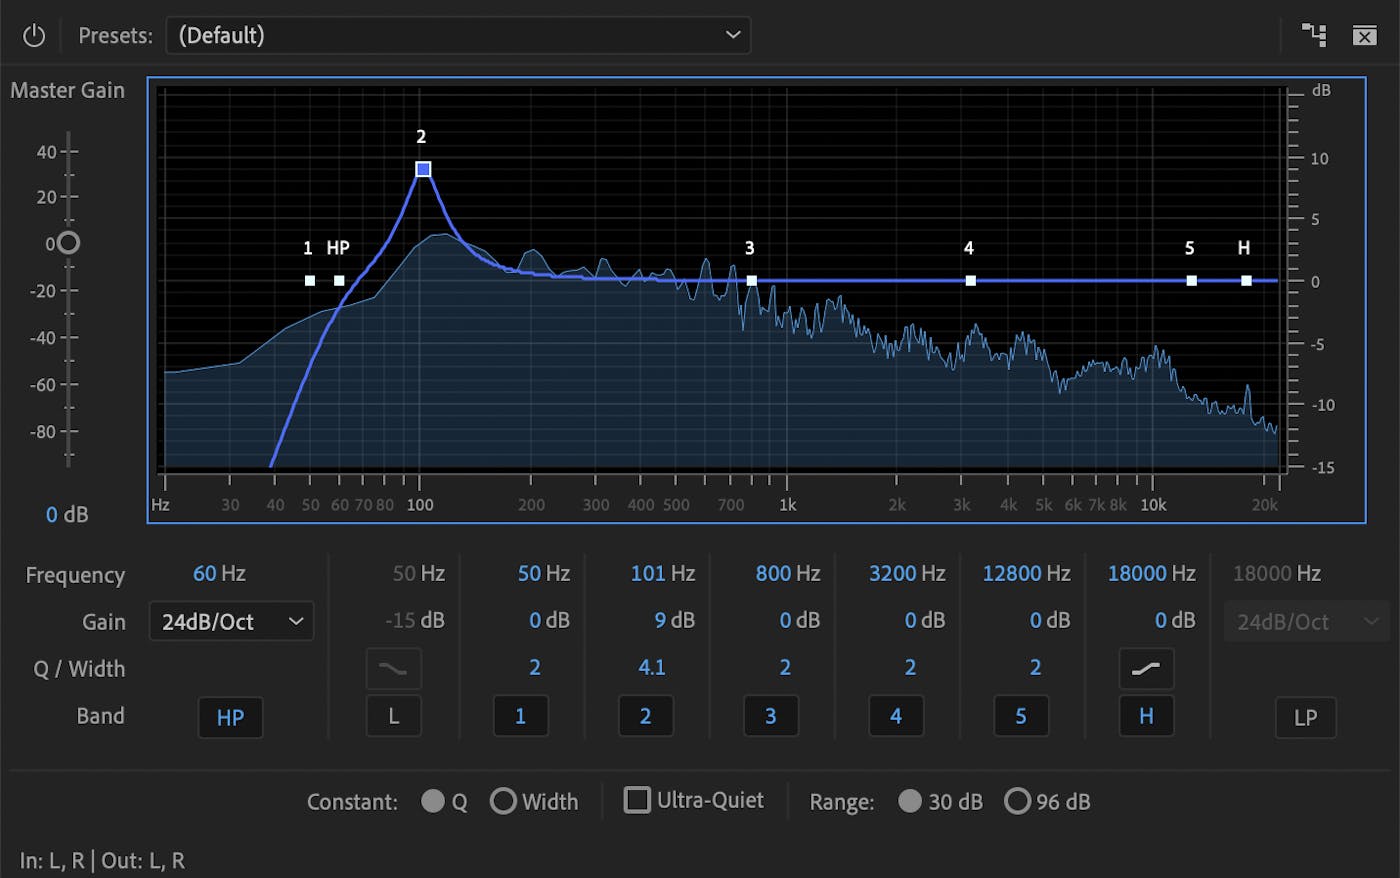Select control point 2 on EQ curve
This screenshot has height=878, width=1400.
click(x=423, y=169)
